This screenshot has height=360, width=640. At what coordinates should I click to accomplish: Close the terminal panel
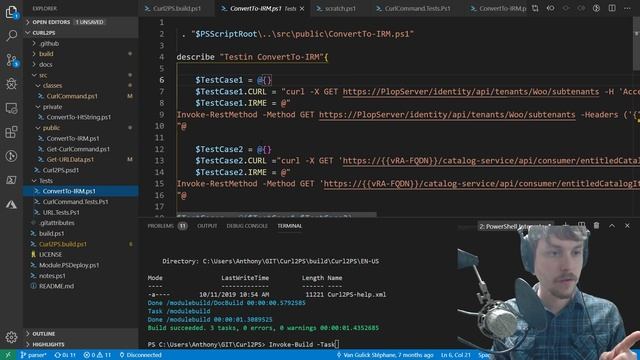(627, 226)
